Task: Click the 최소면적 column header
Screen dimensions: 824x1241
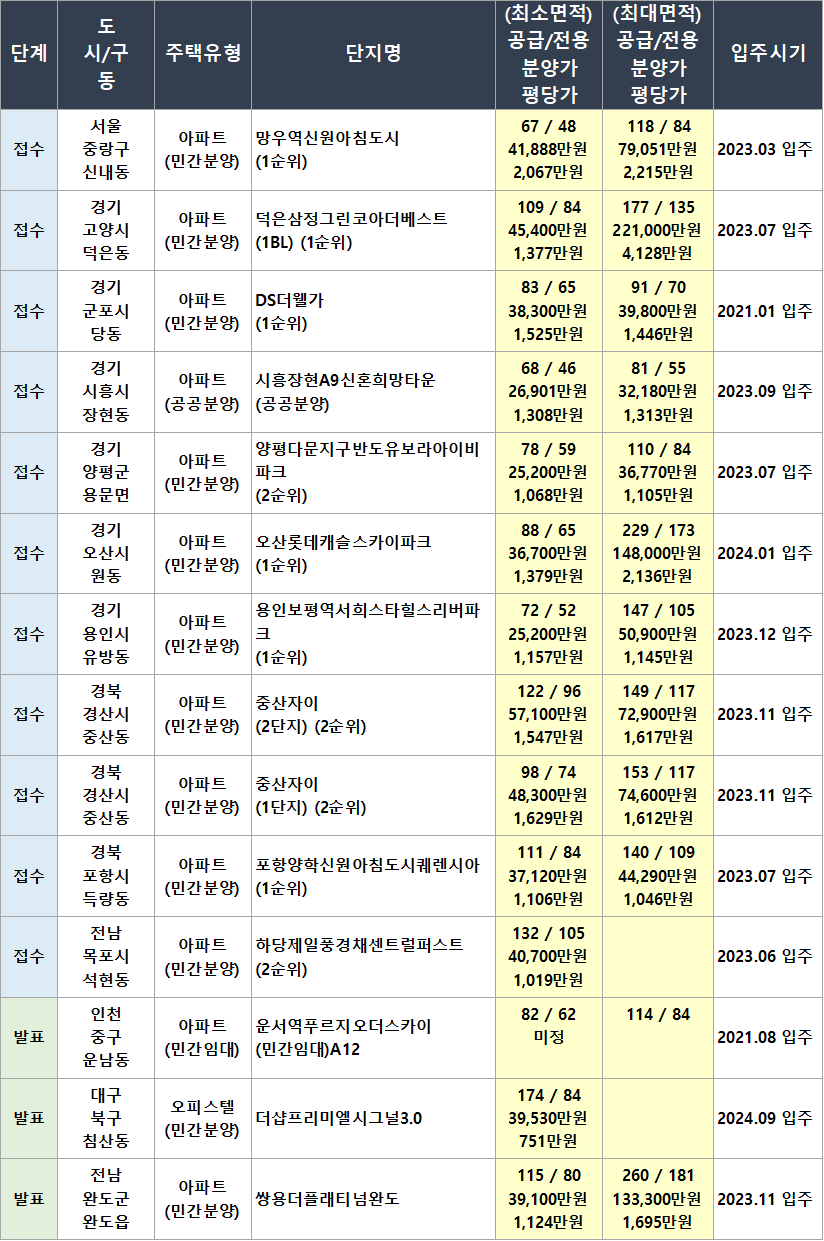Action: tap(548, 54)
